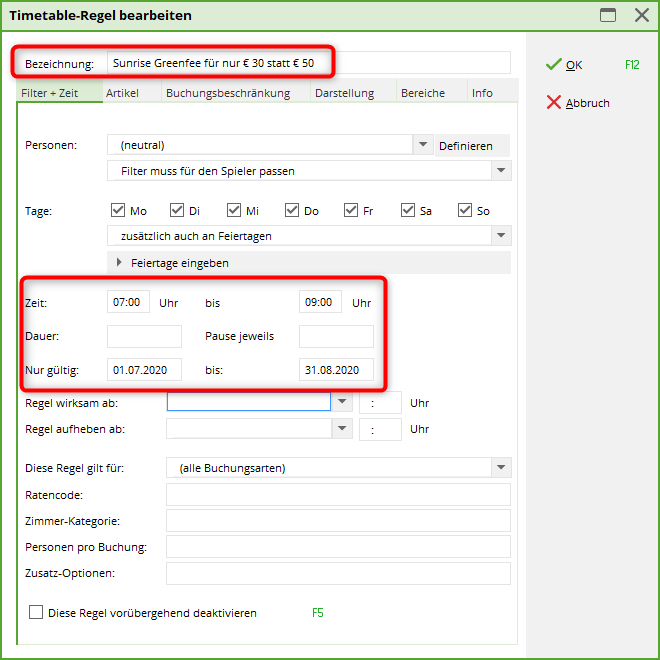Maximize the Timetable-Regel dialog window
The width and height of the screenshot is (660, 660).
click(x=607, y=15)
